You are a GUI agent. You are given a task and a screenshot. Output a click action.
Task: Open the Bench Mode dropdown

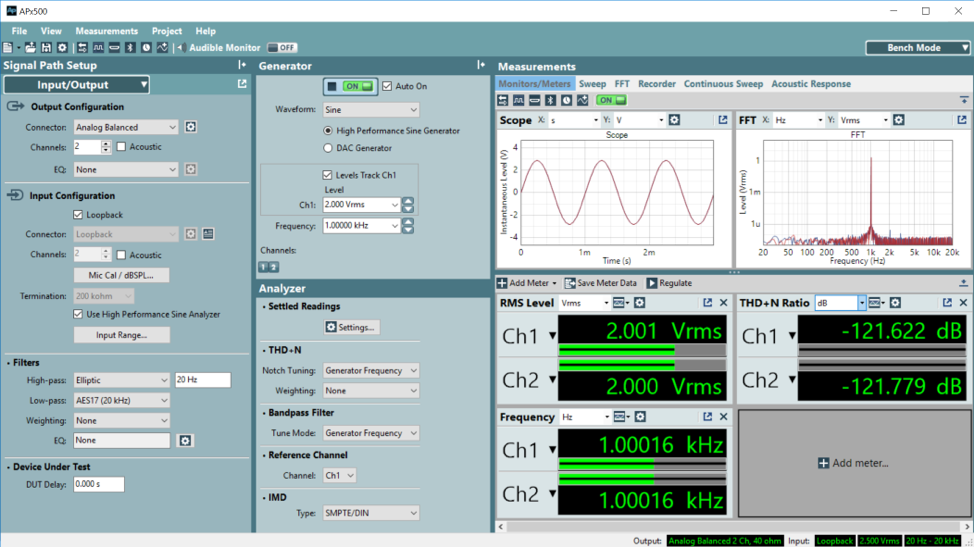[917, 47]
